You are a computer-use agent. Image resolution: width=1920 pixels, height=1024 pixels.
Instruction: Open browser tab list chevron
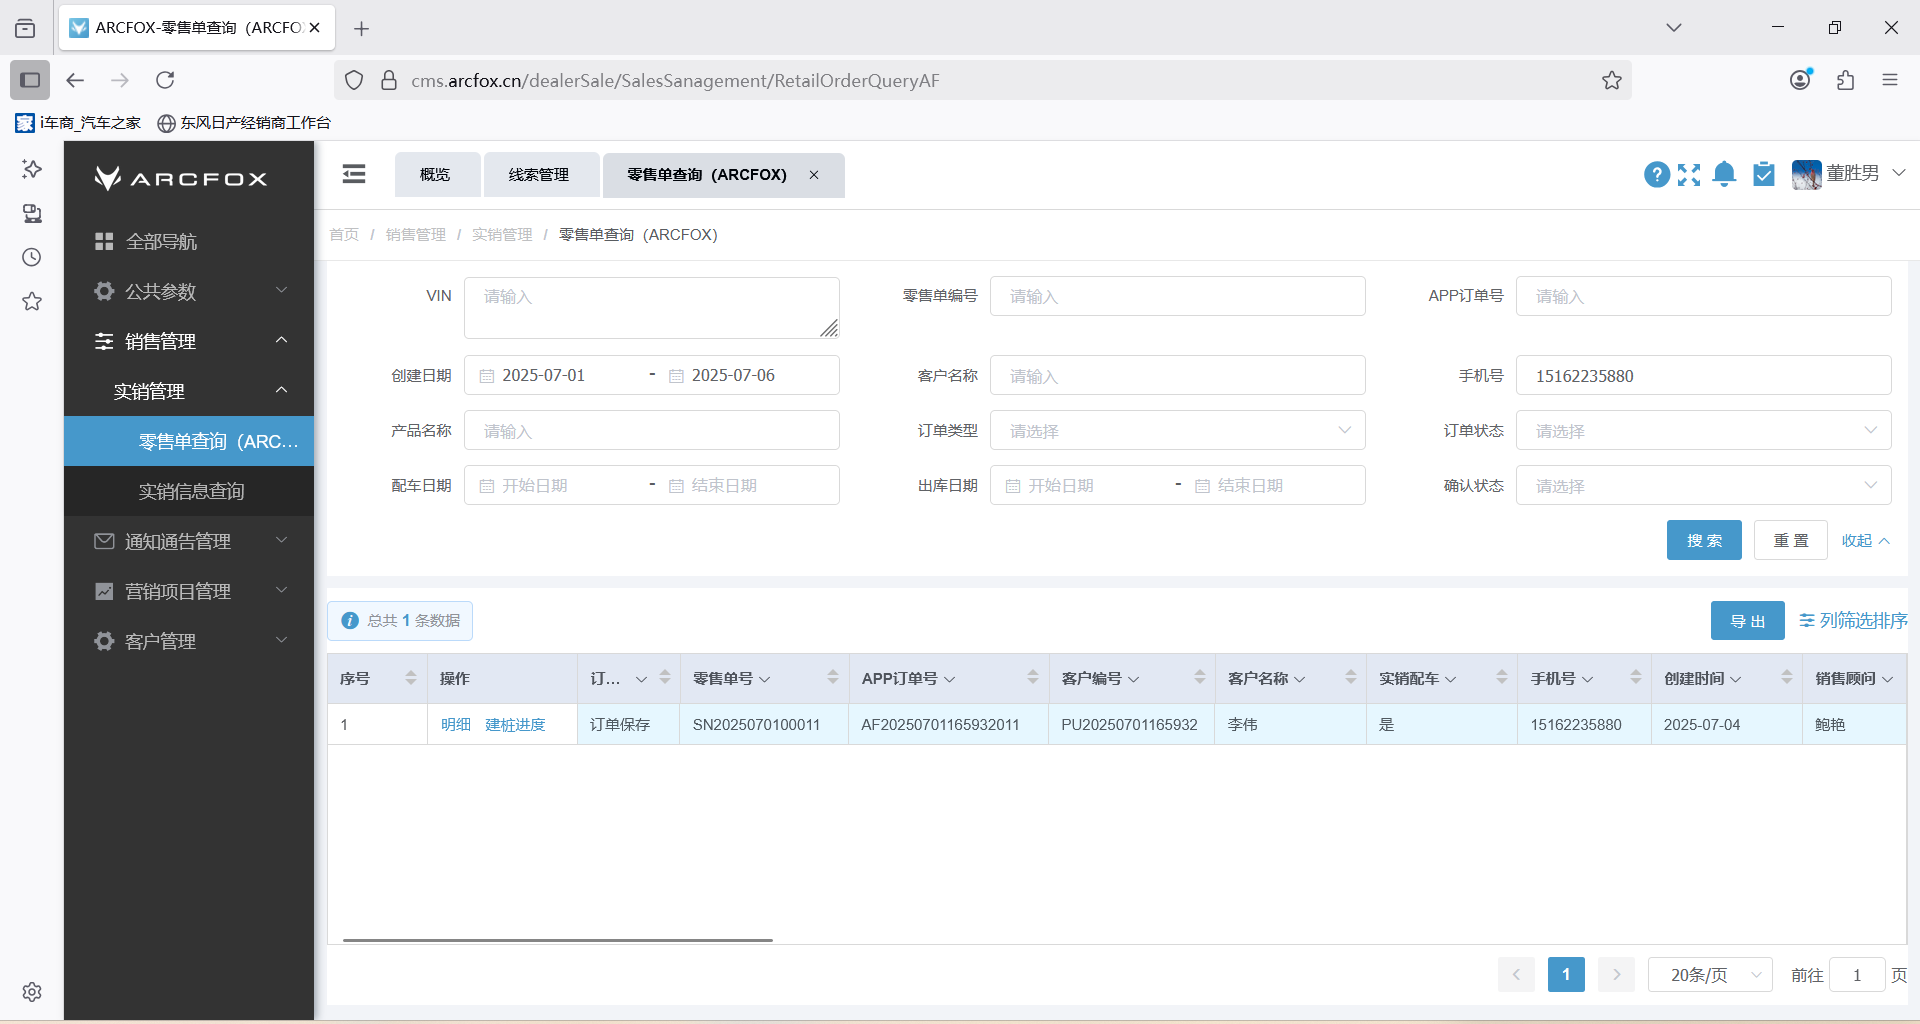(1674, 28)
